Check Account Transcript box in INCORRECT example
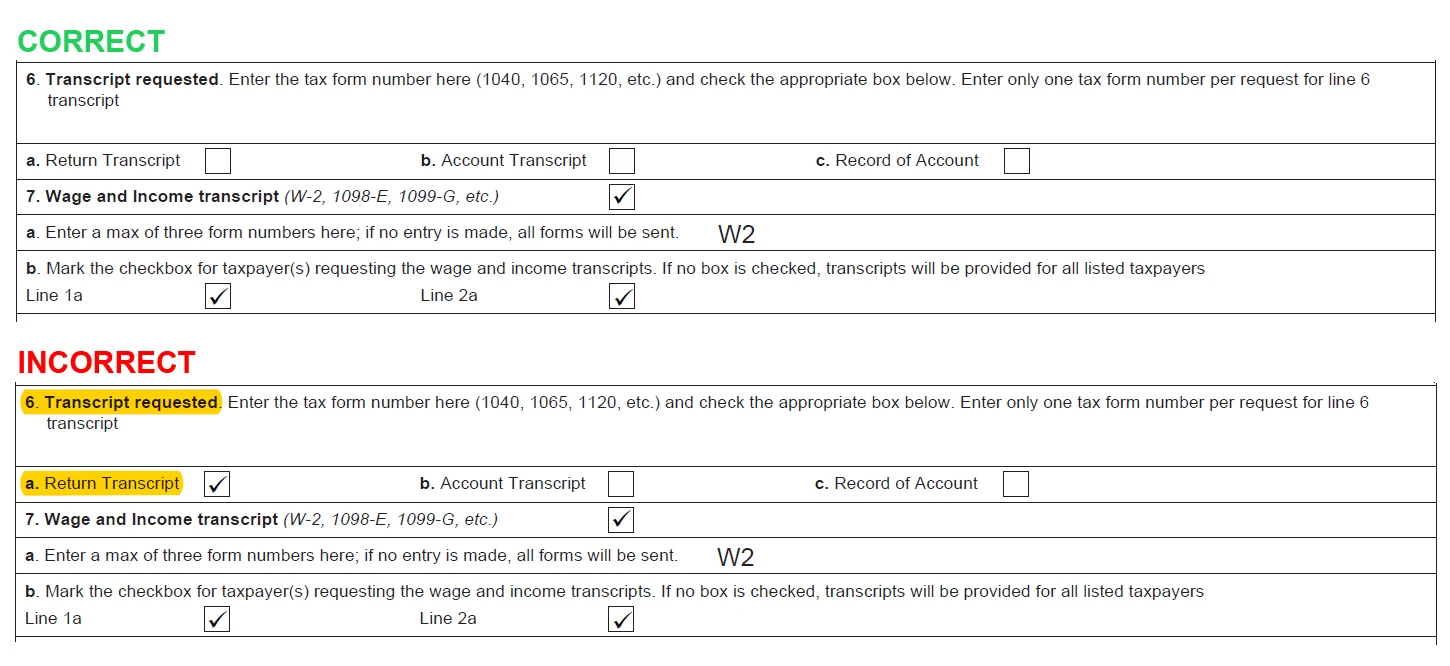The image size is (1450, 666). point(621,484)
